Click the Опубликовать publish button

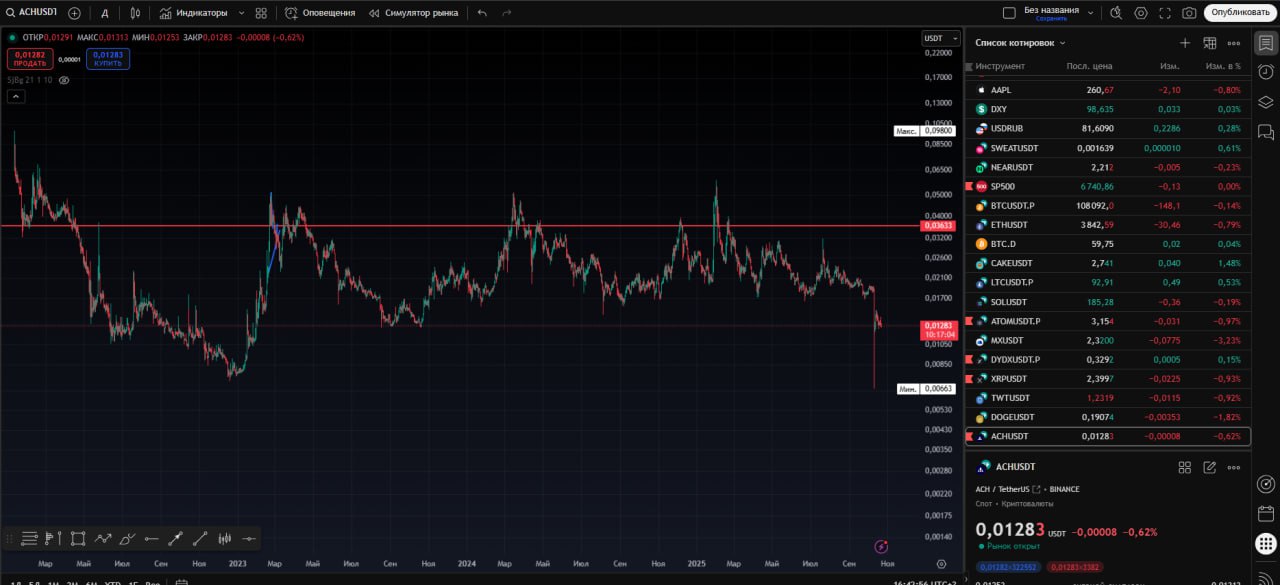[x=1240, y=13]
